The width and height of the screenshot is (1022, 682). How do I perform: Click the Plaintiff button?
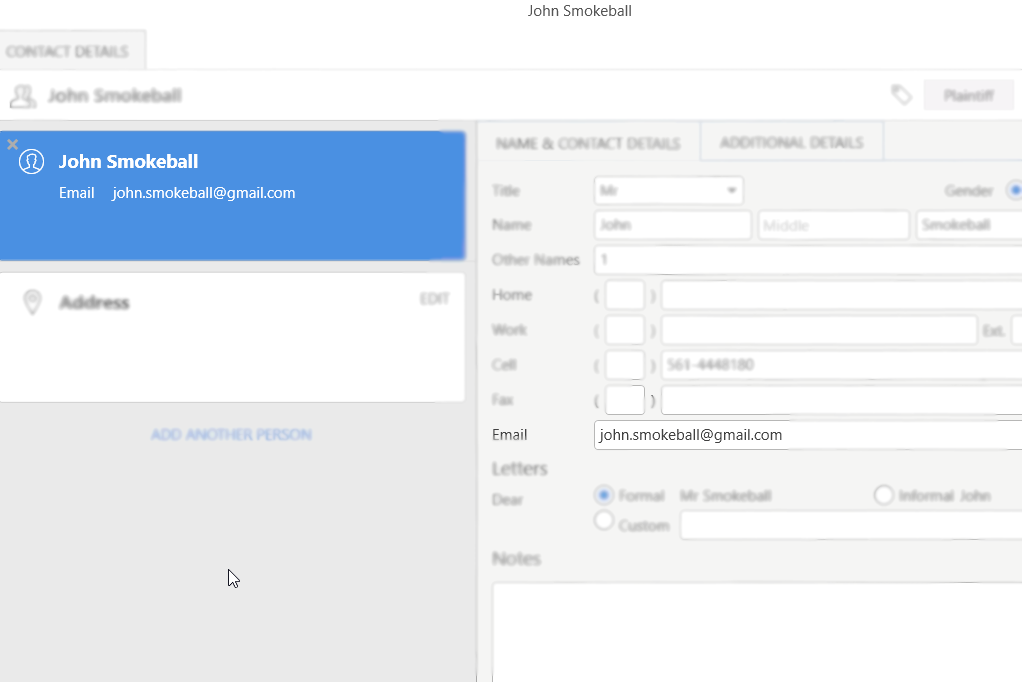[968, 94]
